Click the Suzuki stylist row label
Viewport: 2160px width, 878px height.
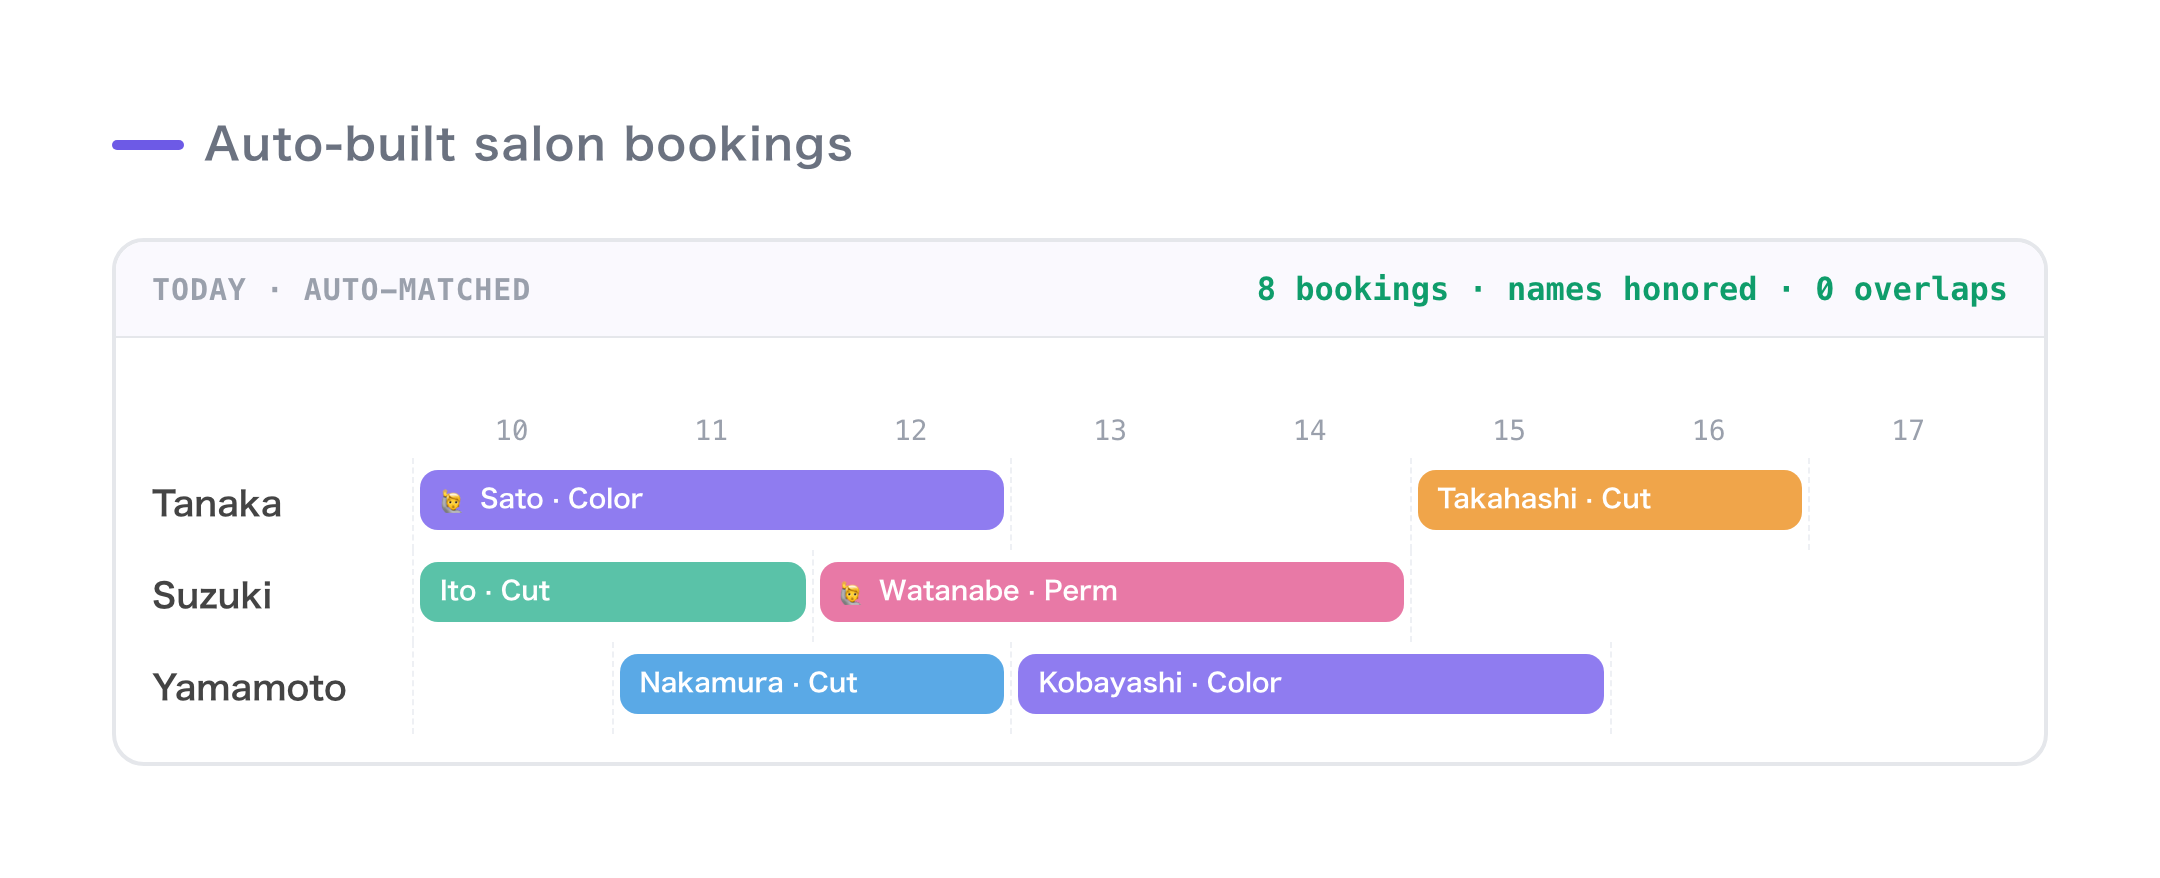coord(212,595)
